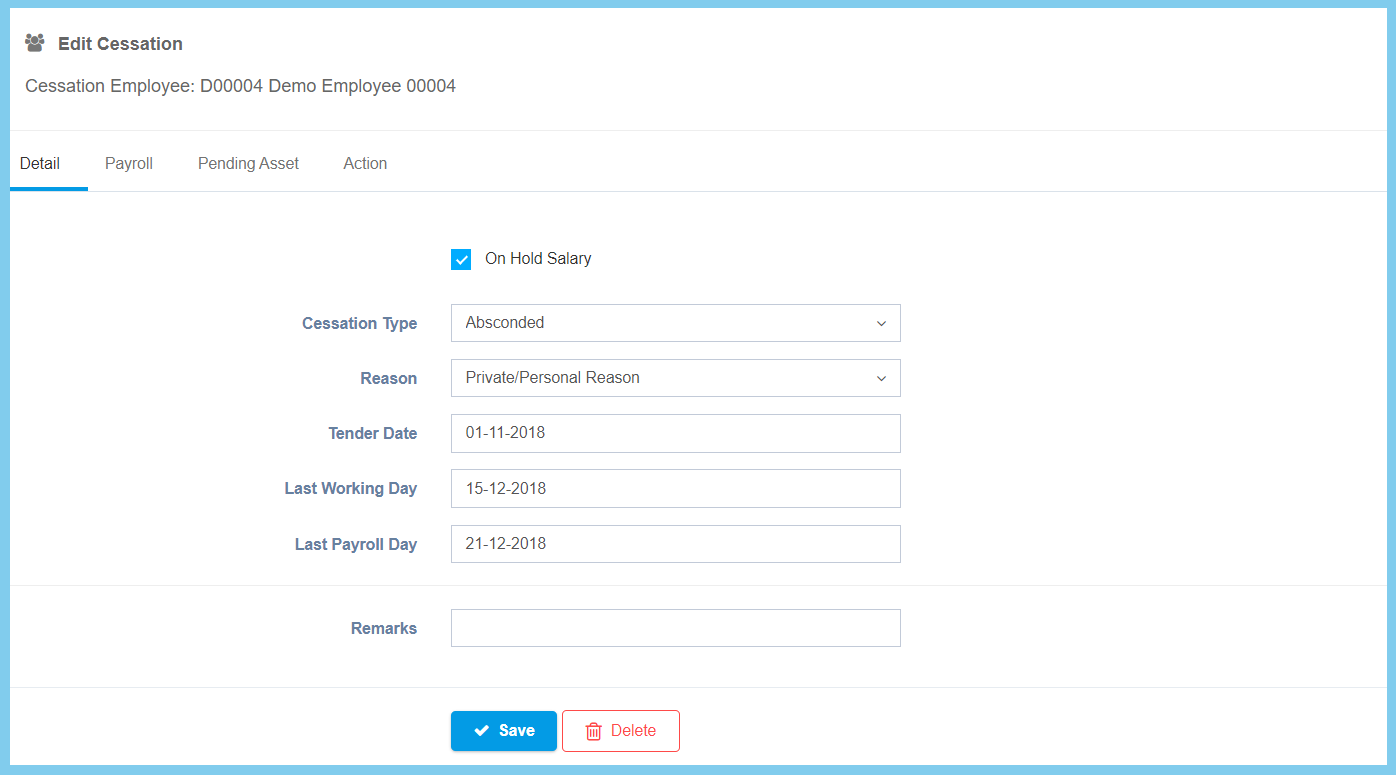Select the Detail tab
1396x775 pixels.
pyautogui.click(x=40, y=163)
